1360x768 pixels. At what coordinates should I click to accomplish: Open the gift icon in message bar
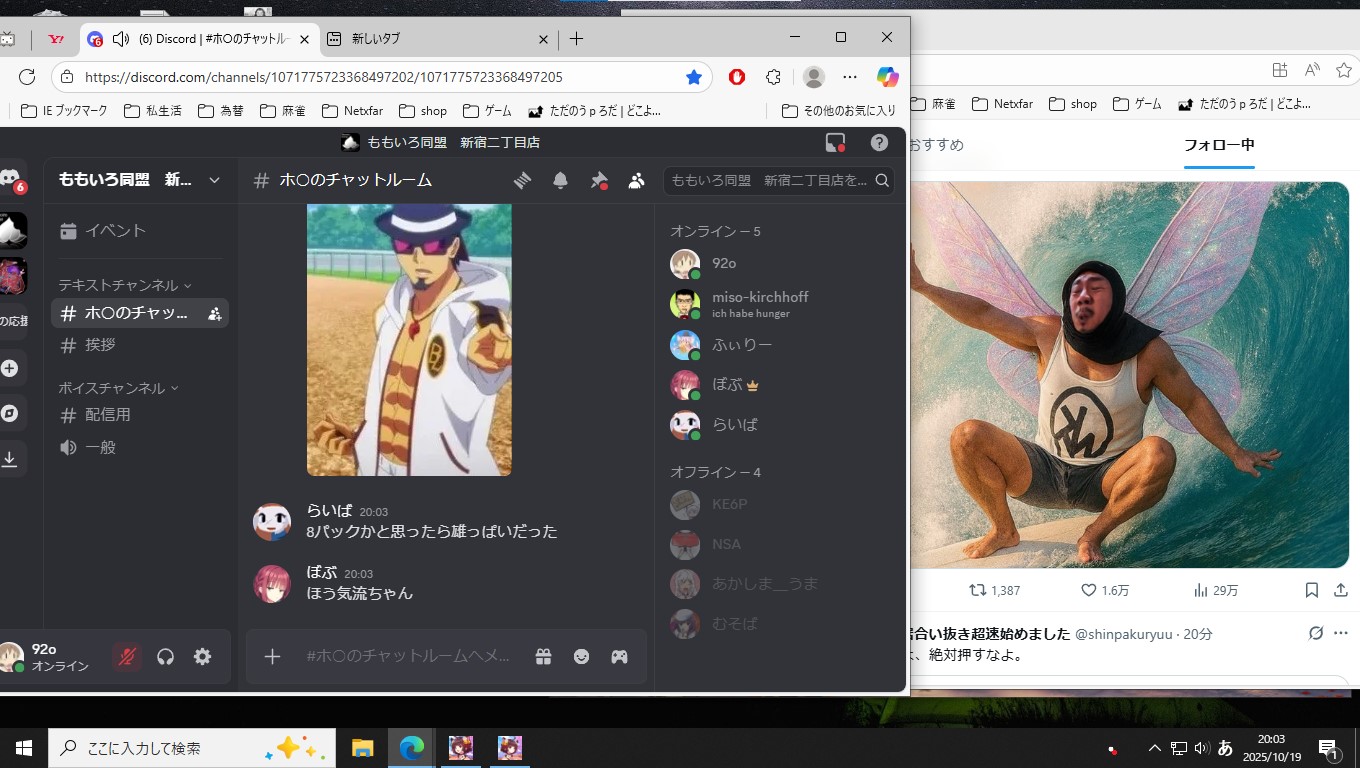click(543, 656)
